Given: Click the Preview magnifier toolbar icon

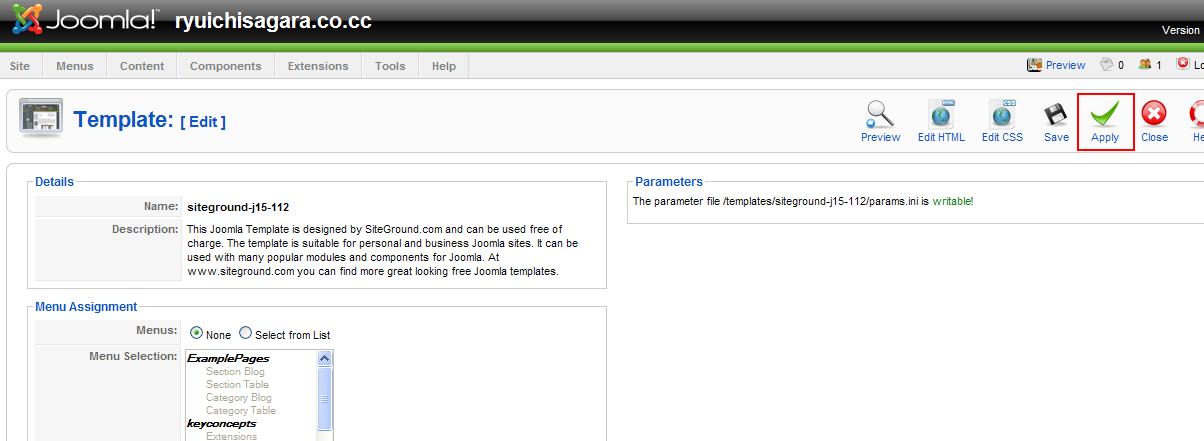Looking at the screenshot, I should 880,114.
